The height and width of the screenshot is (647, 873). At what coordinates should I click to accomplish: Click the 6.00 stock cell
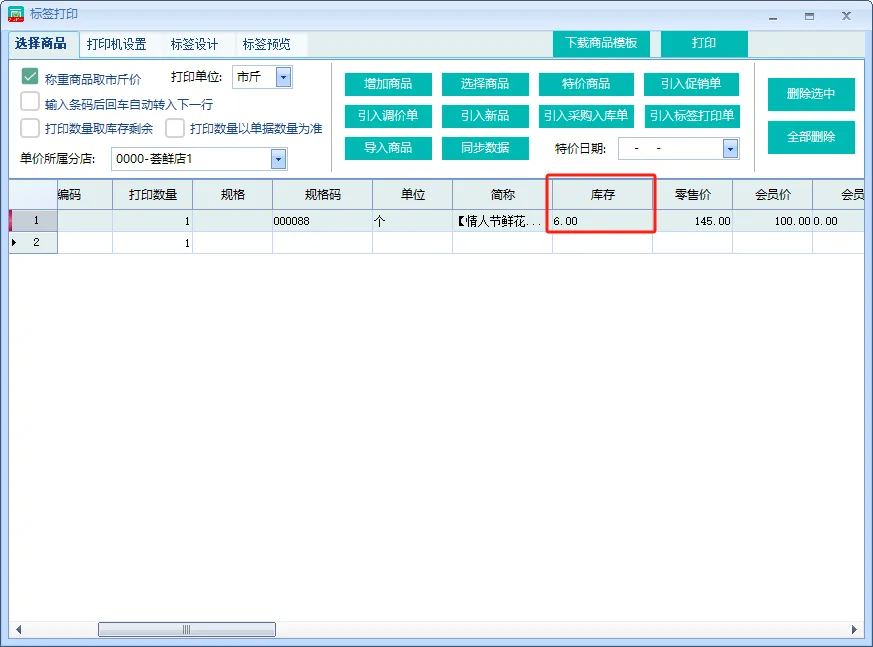pyautogui.click(x=602, y=221)
